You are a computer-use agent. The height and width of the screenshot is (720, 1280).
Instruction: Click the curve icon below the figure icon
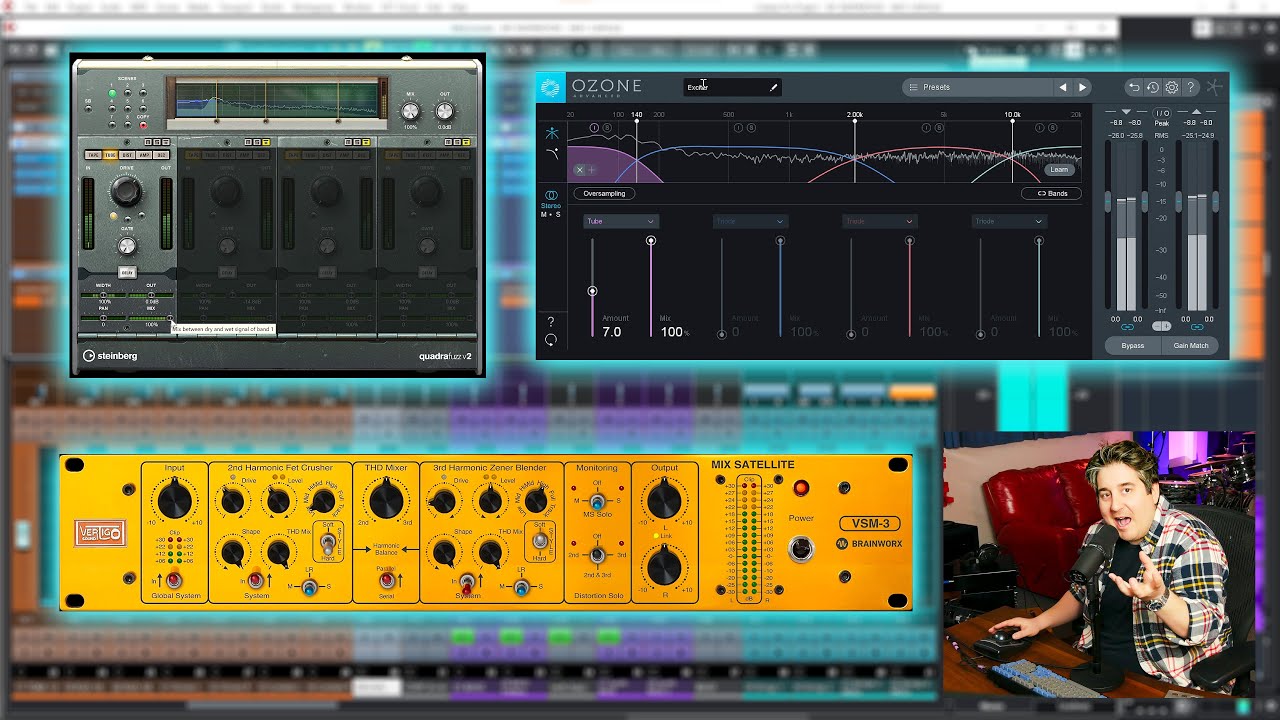[x=551, y=153]
